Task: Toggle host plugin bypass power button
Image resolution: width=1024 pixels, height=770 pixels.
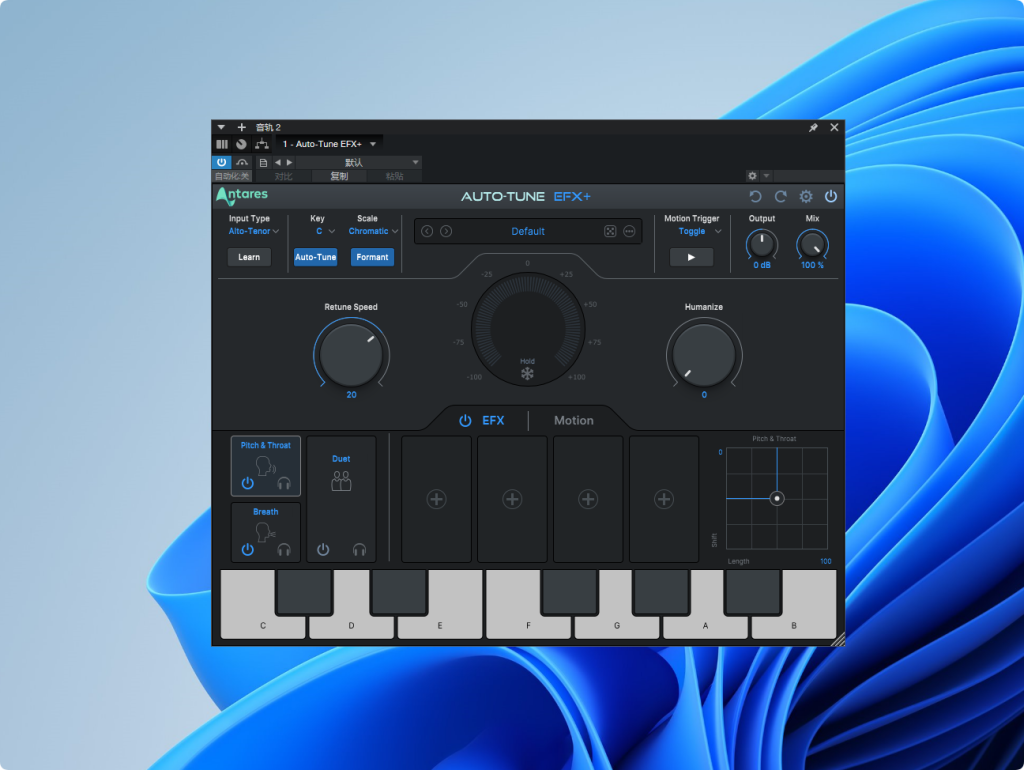Action: (221, 162)
